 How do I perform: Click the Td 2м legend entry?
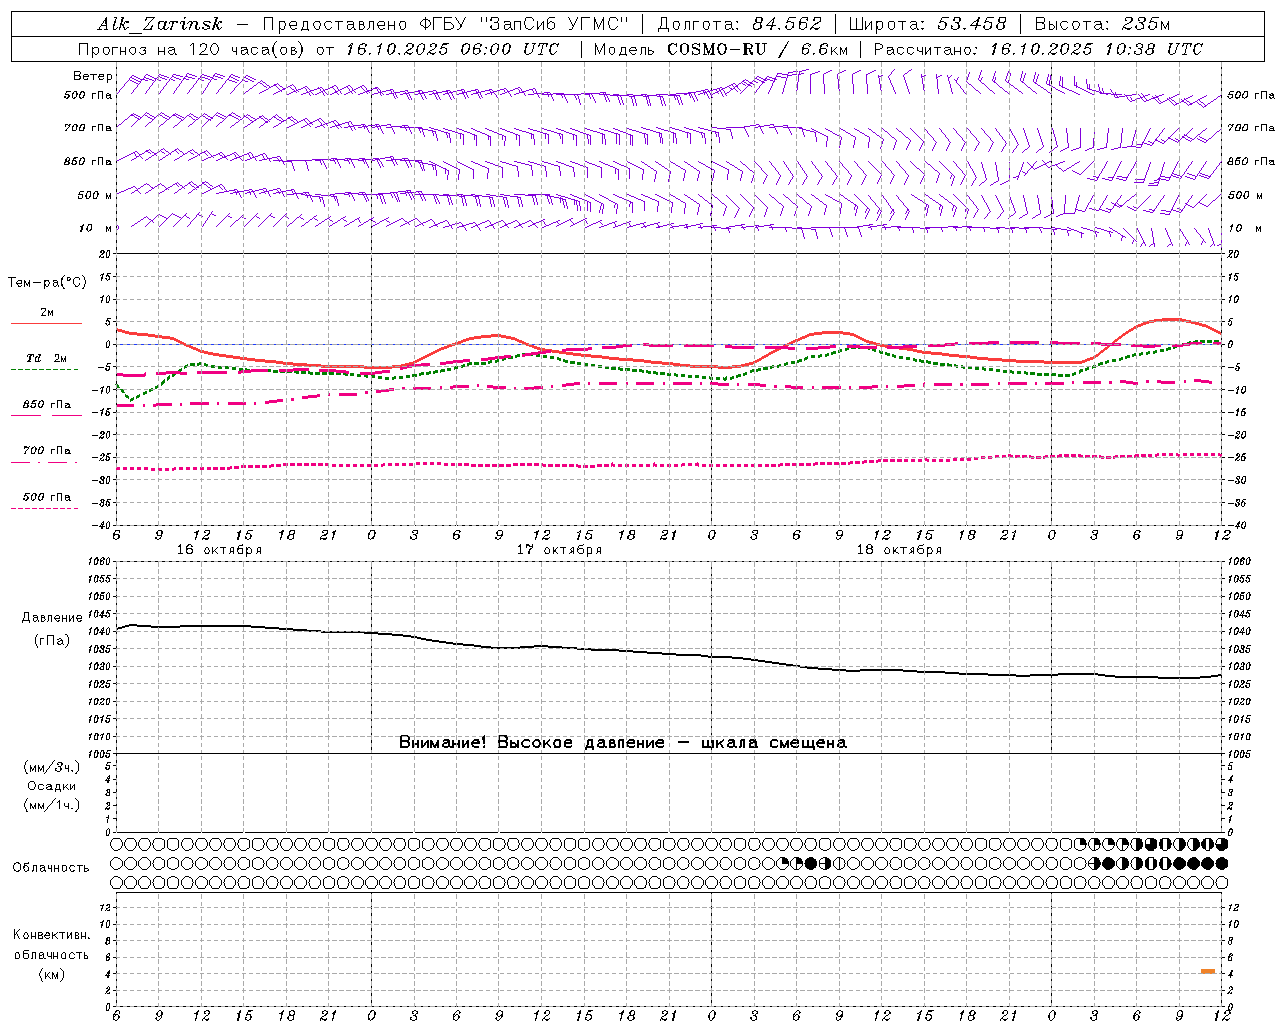pyautogui.click(x=47, y=358)
